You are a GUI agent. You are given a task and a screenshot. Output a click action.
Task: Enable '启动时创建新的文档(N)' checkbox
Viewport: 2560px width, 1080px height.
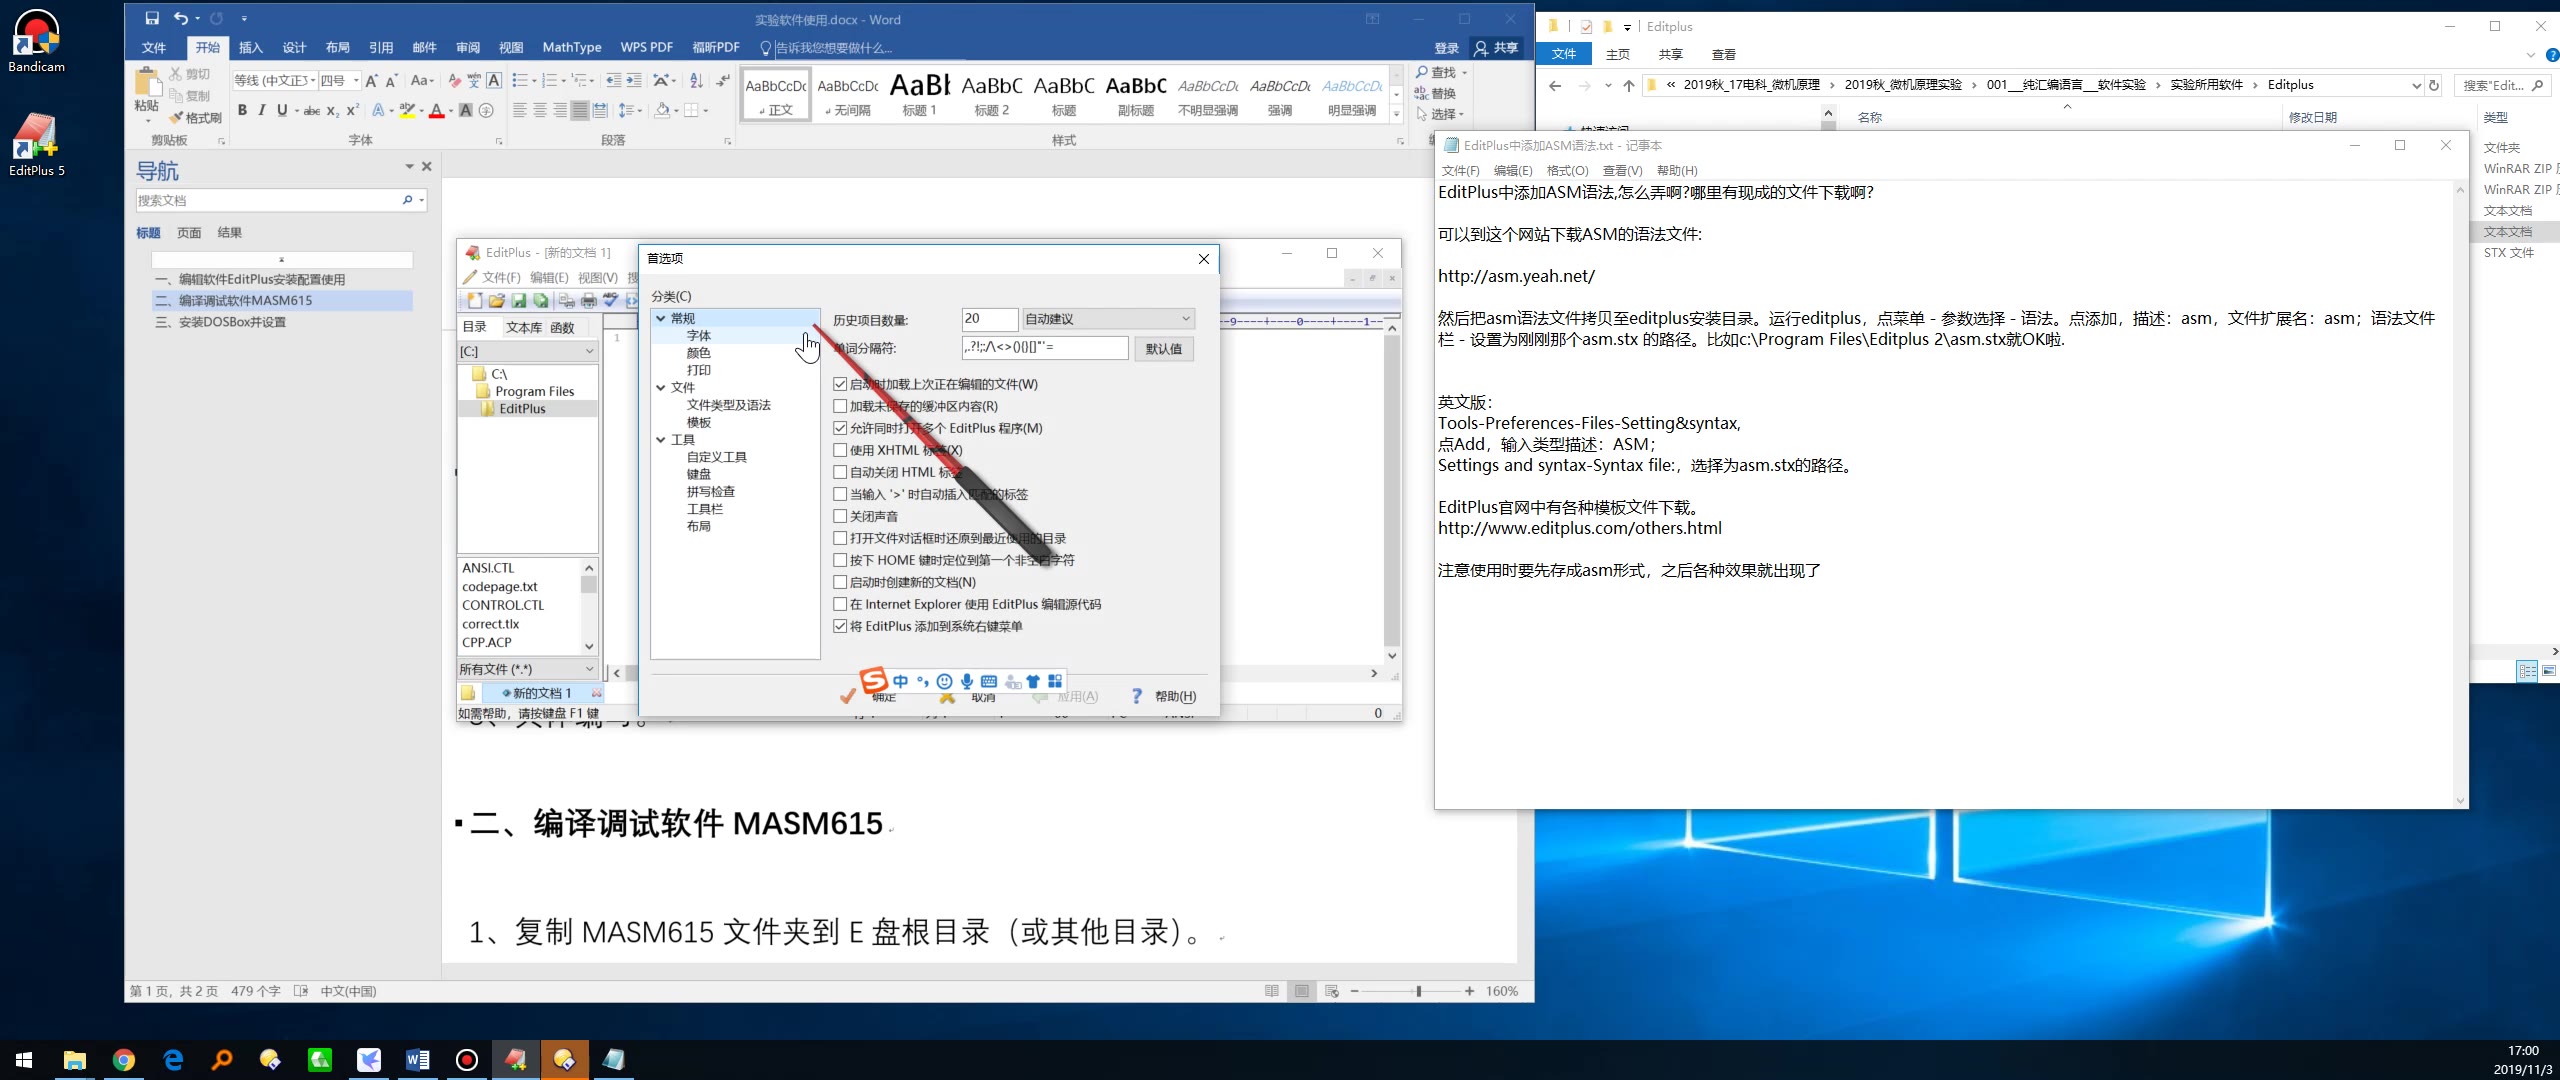pyautogui.click(x=840, y=582)
